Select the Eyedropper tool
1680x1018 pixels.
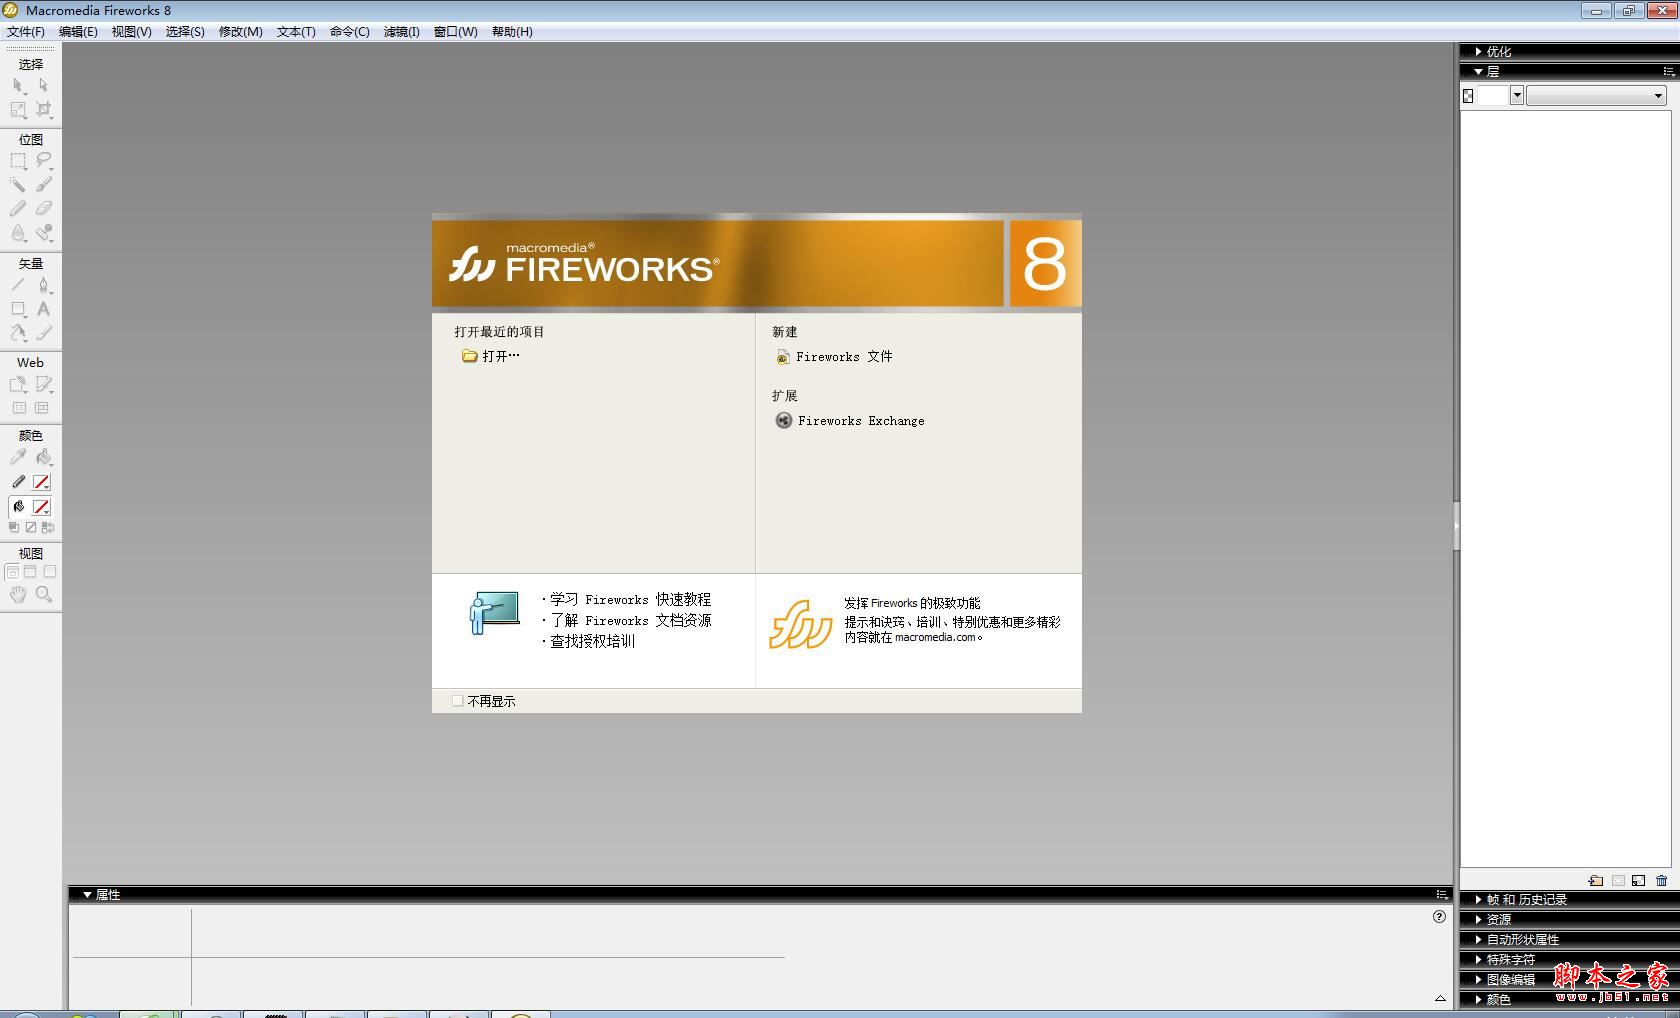pos(18,458)
